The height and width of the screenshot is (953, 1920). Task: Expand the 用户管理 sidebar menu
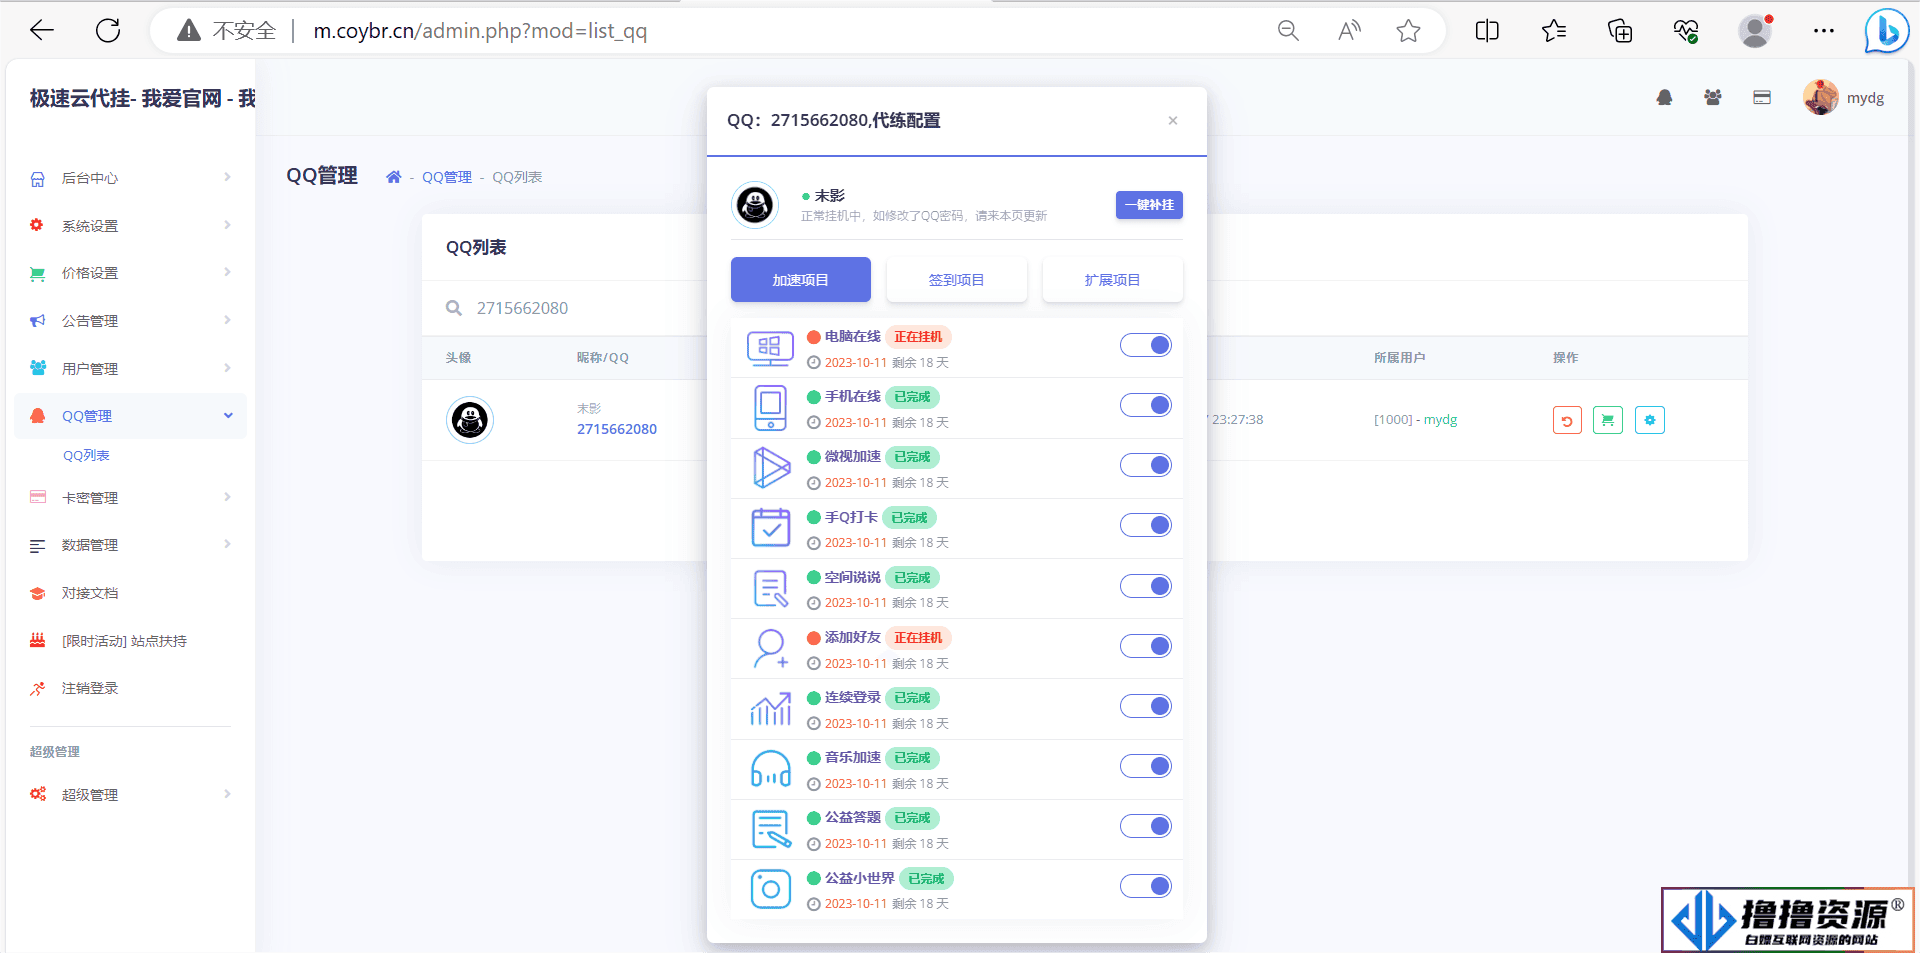[x=130, y=368]
